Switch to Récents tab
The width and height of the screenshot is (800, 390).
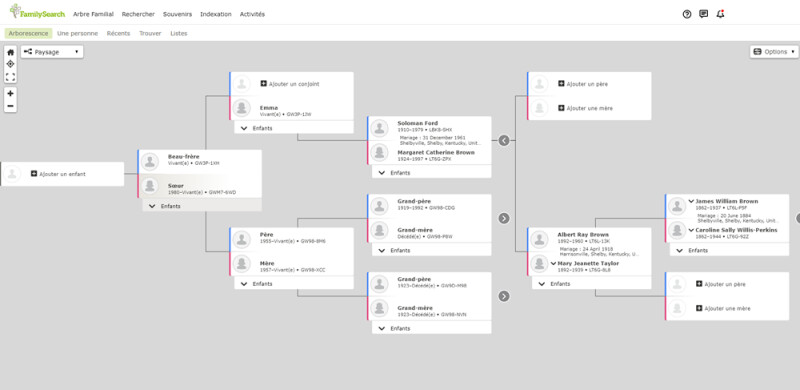tap(118, 33)
